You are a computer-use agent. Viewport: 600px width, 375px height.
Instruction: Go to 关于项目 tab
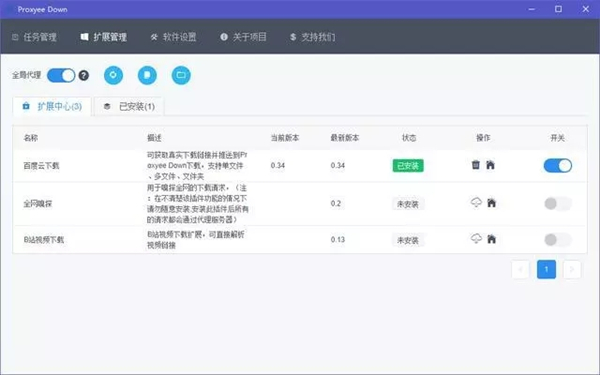pyautogui.click(x=243, y=37)
